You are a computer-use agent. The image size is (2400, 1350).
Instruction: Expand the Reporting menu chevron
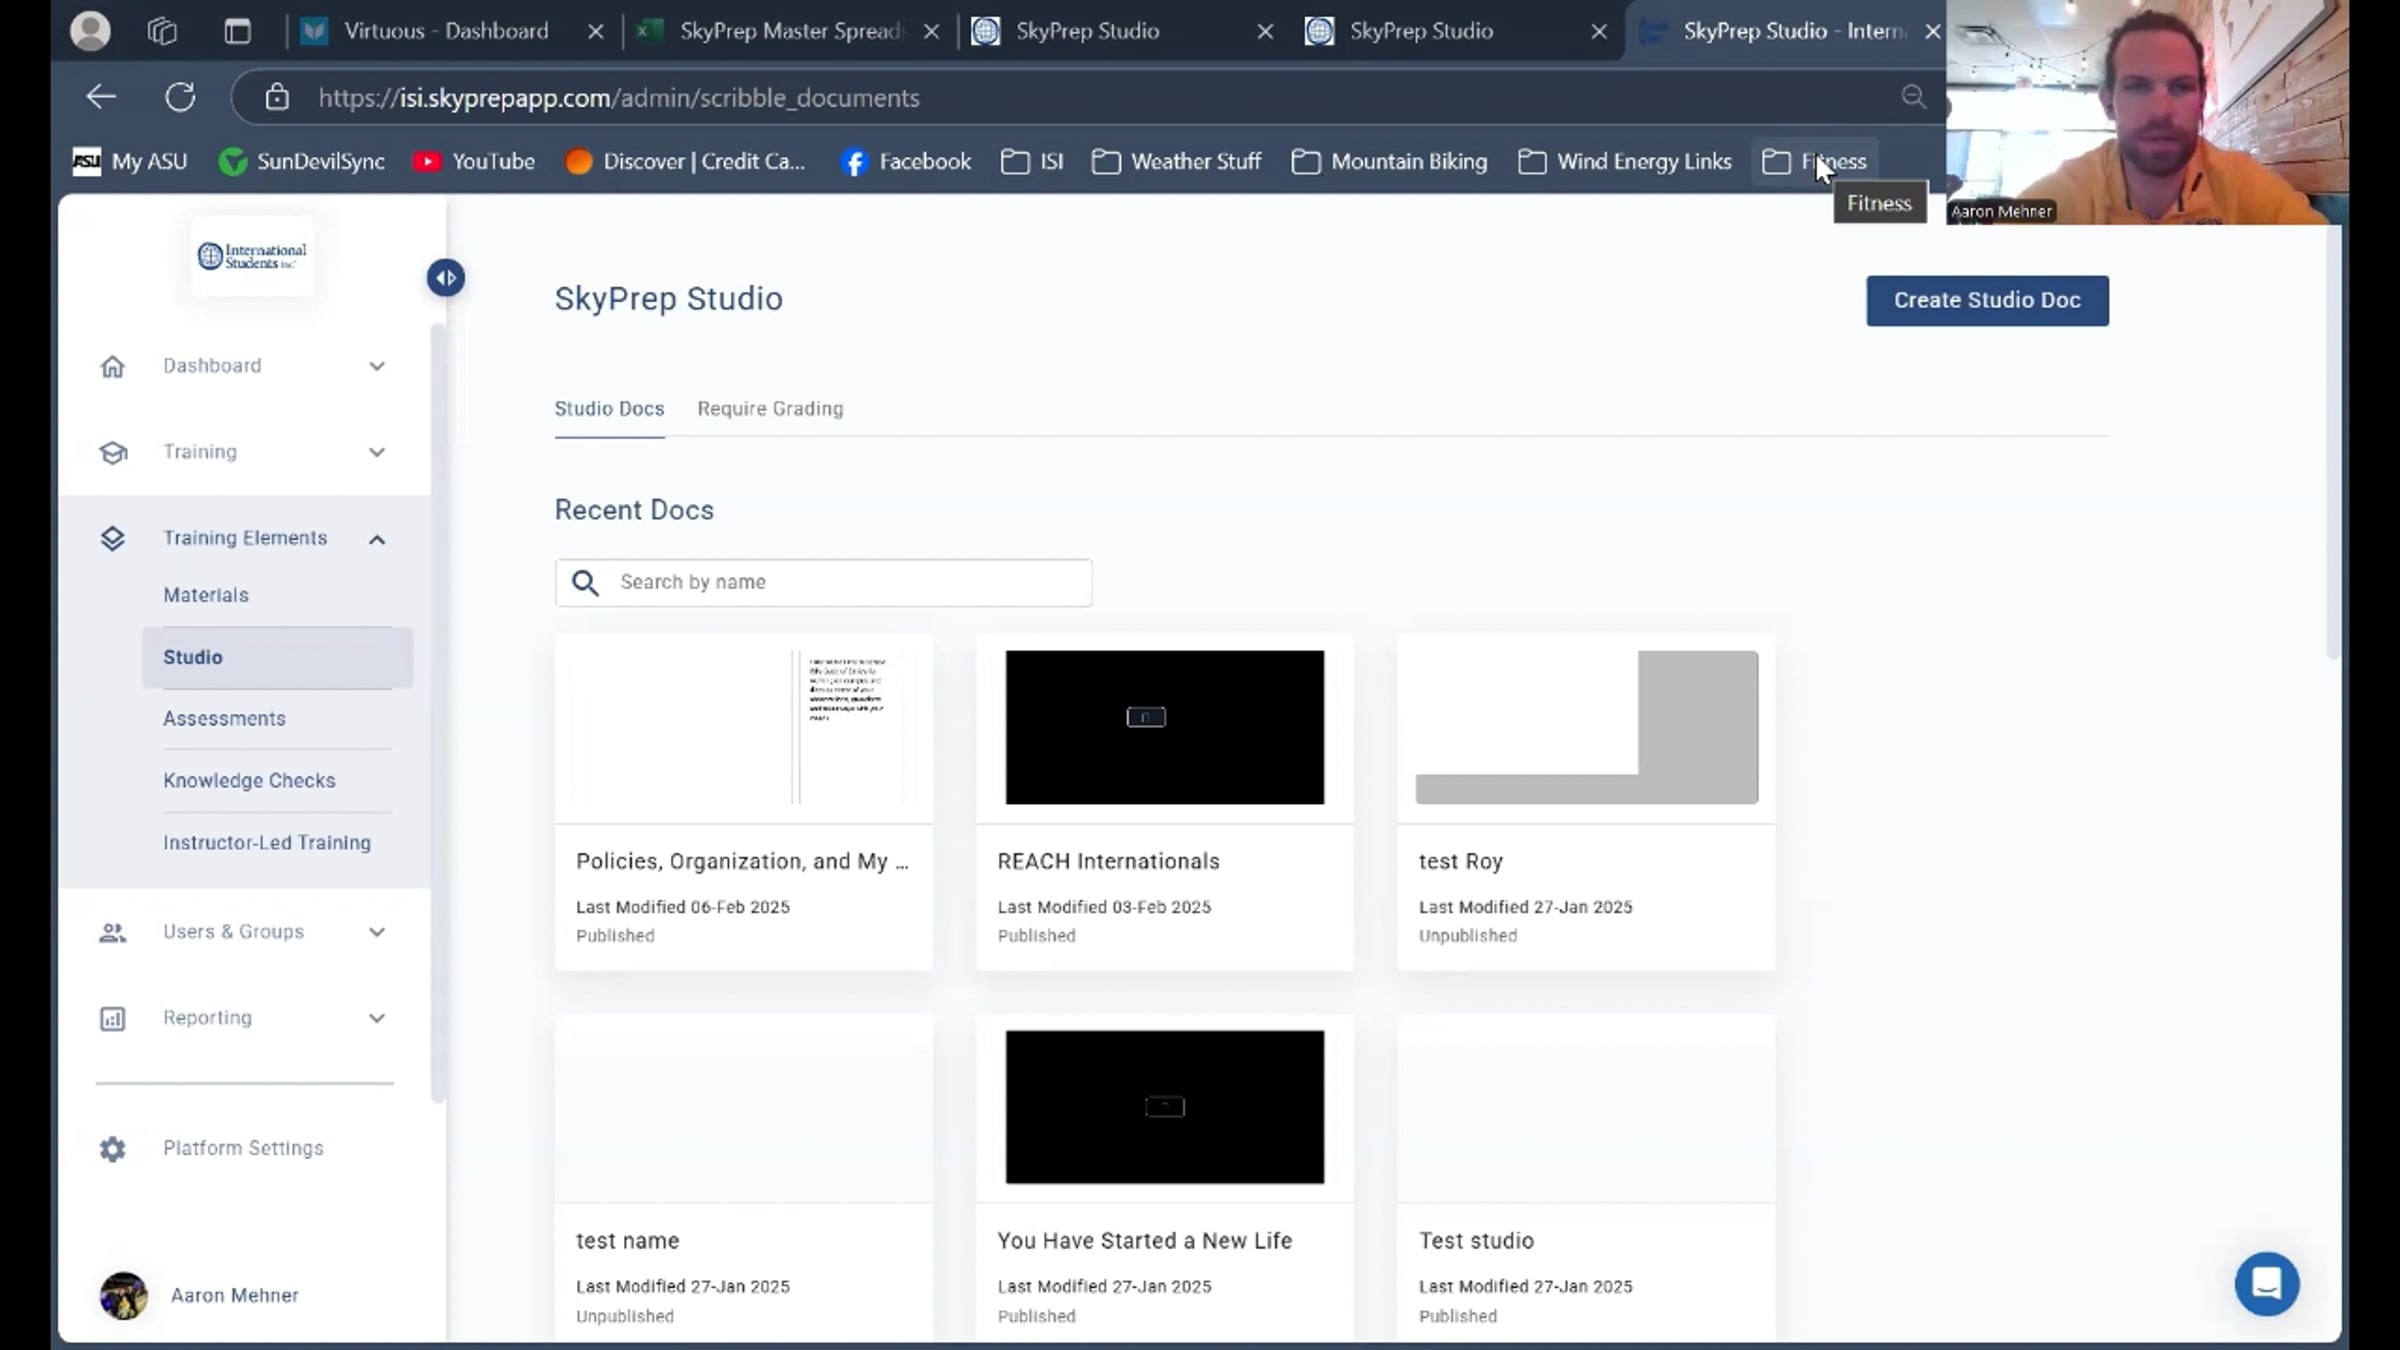point(377,1019)
